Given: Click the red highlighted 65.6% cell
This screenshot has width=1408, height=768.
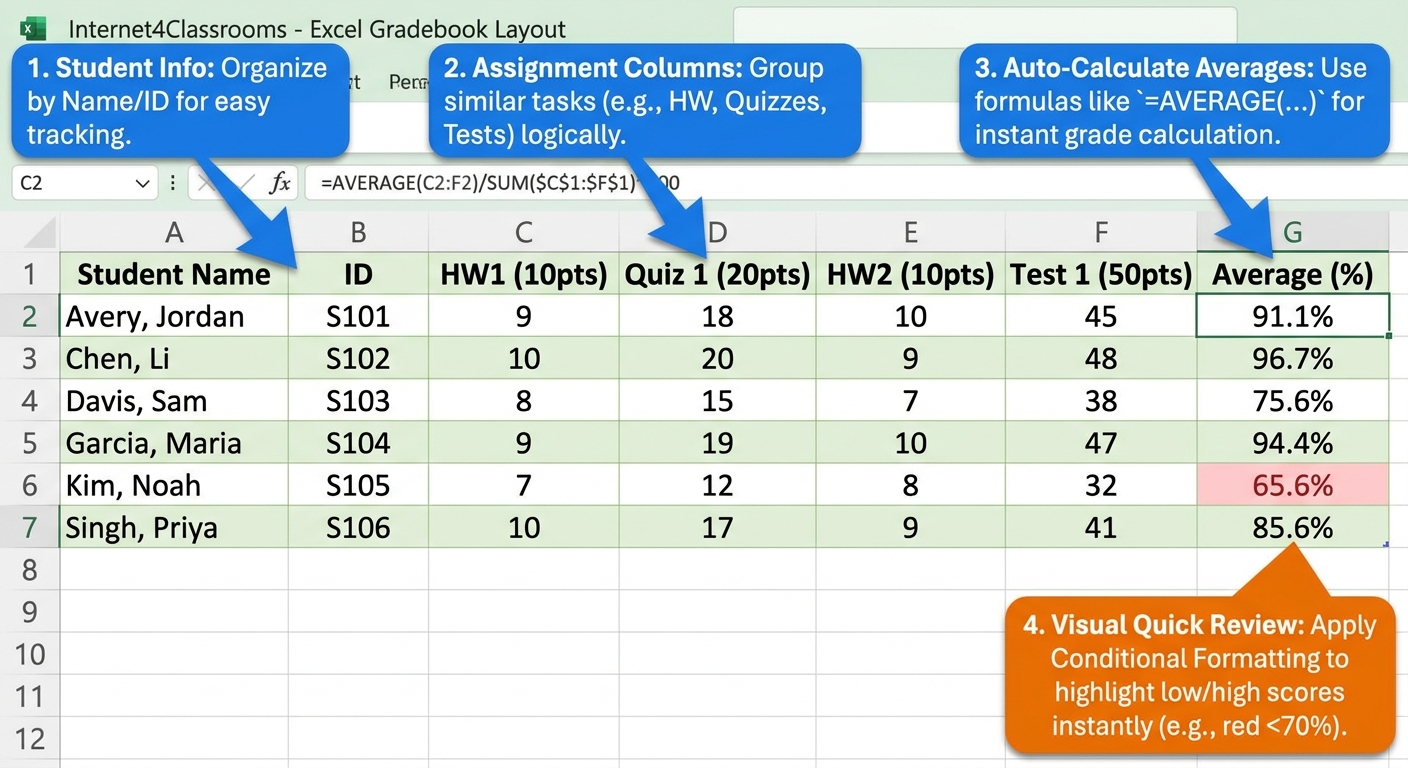Looking at the screenshot, I should coord(1292,485).
